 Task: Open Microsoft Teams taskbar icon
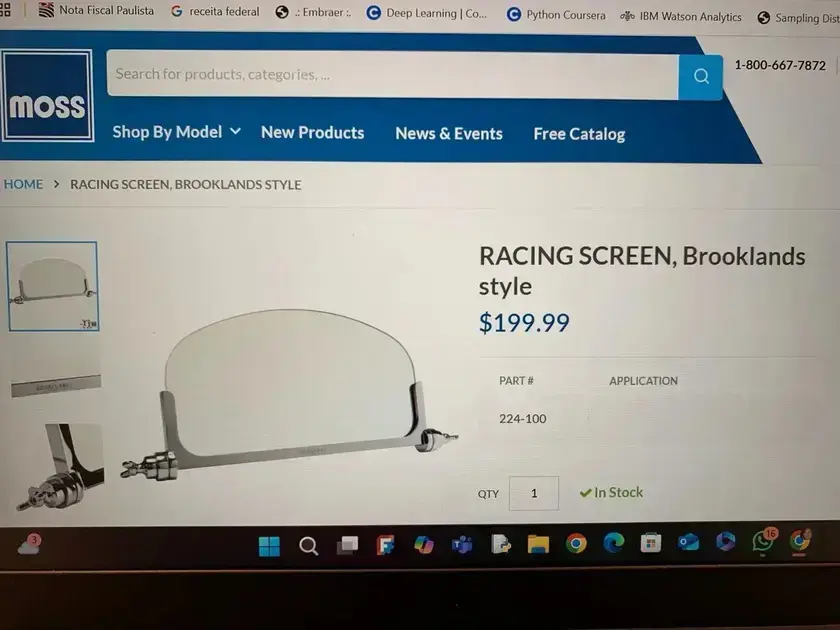coord(462,545)
